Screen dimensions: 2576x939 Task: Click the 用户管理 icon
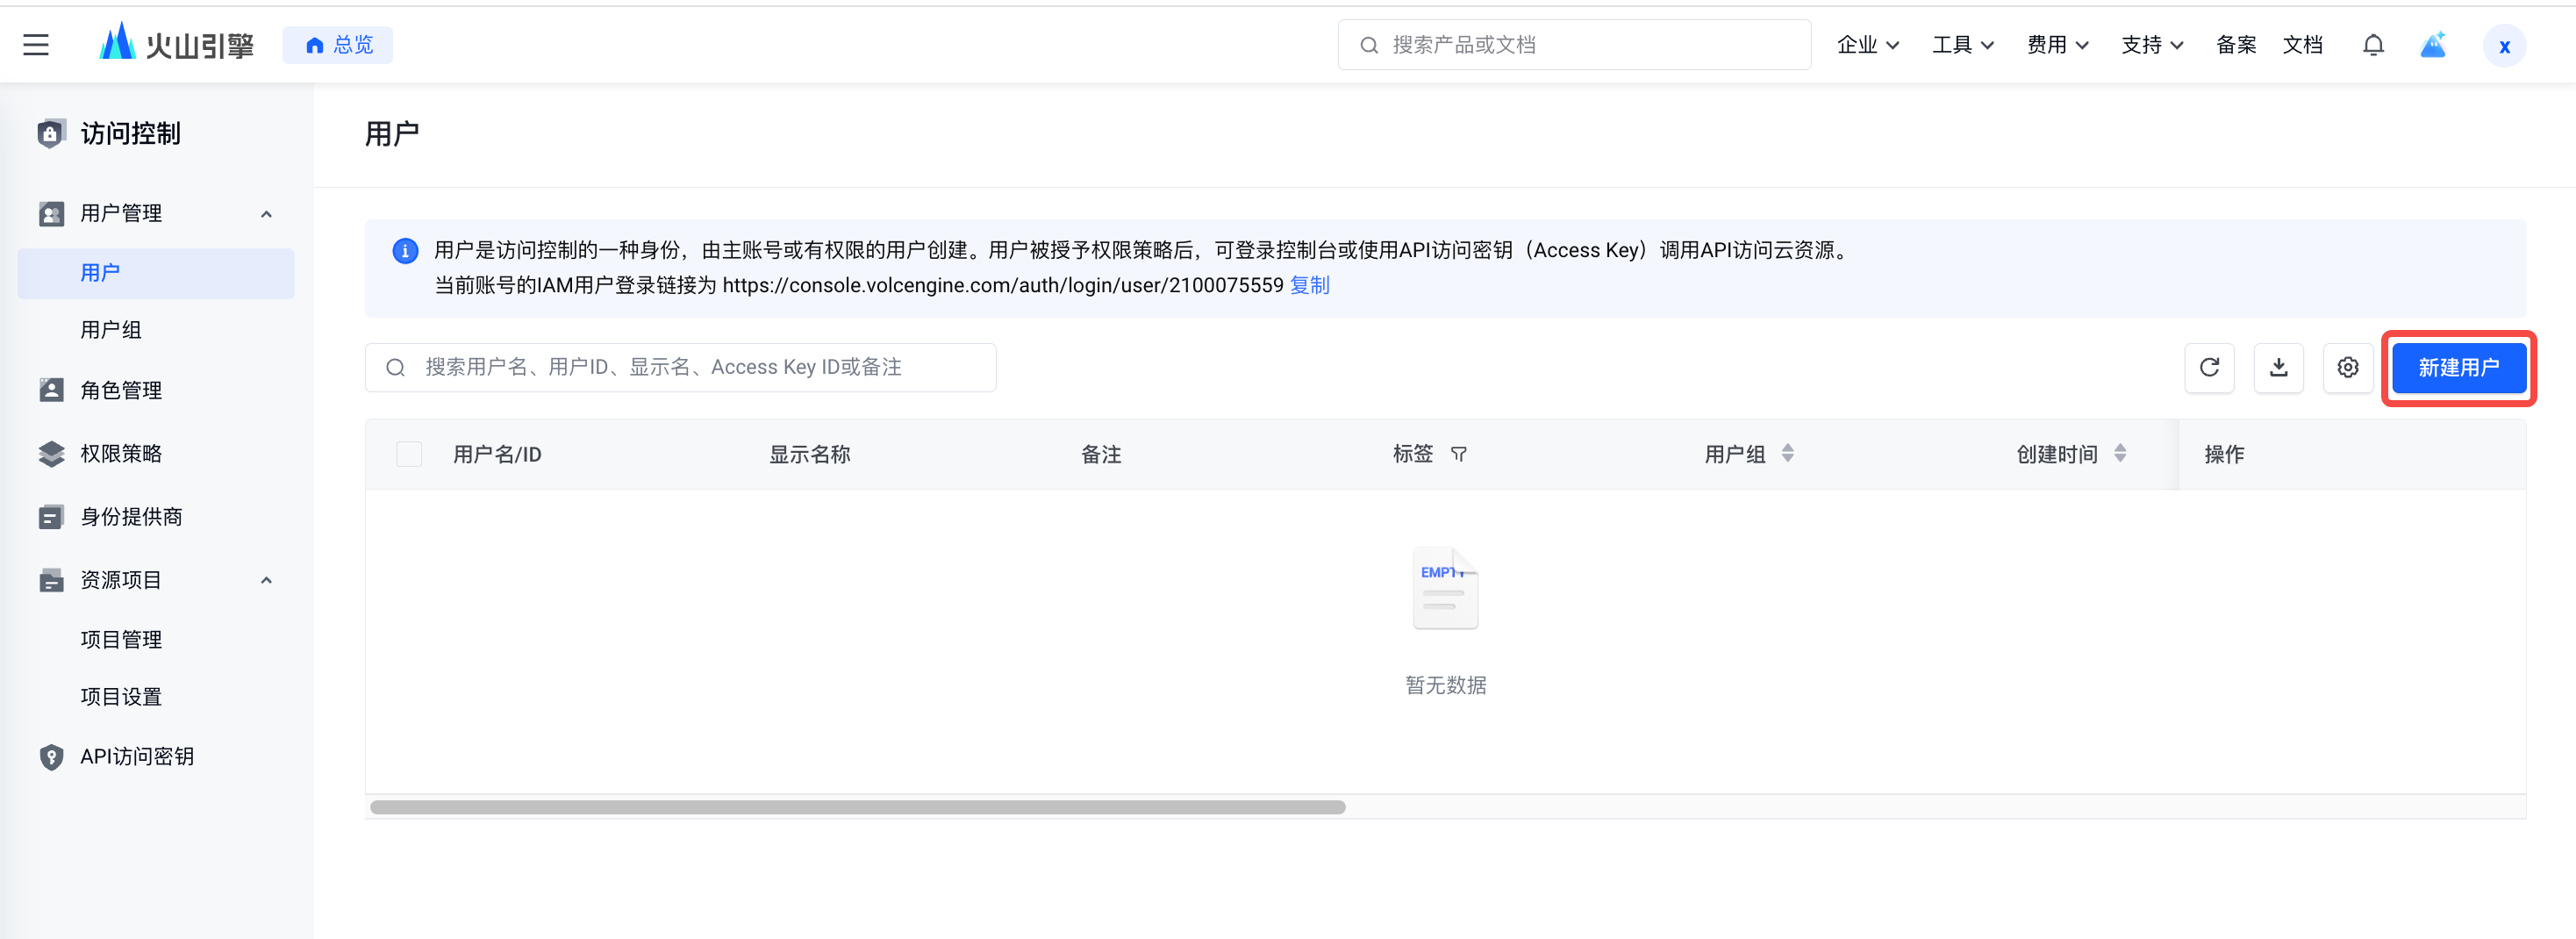click(x=51, y=213)
